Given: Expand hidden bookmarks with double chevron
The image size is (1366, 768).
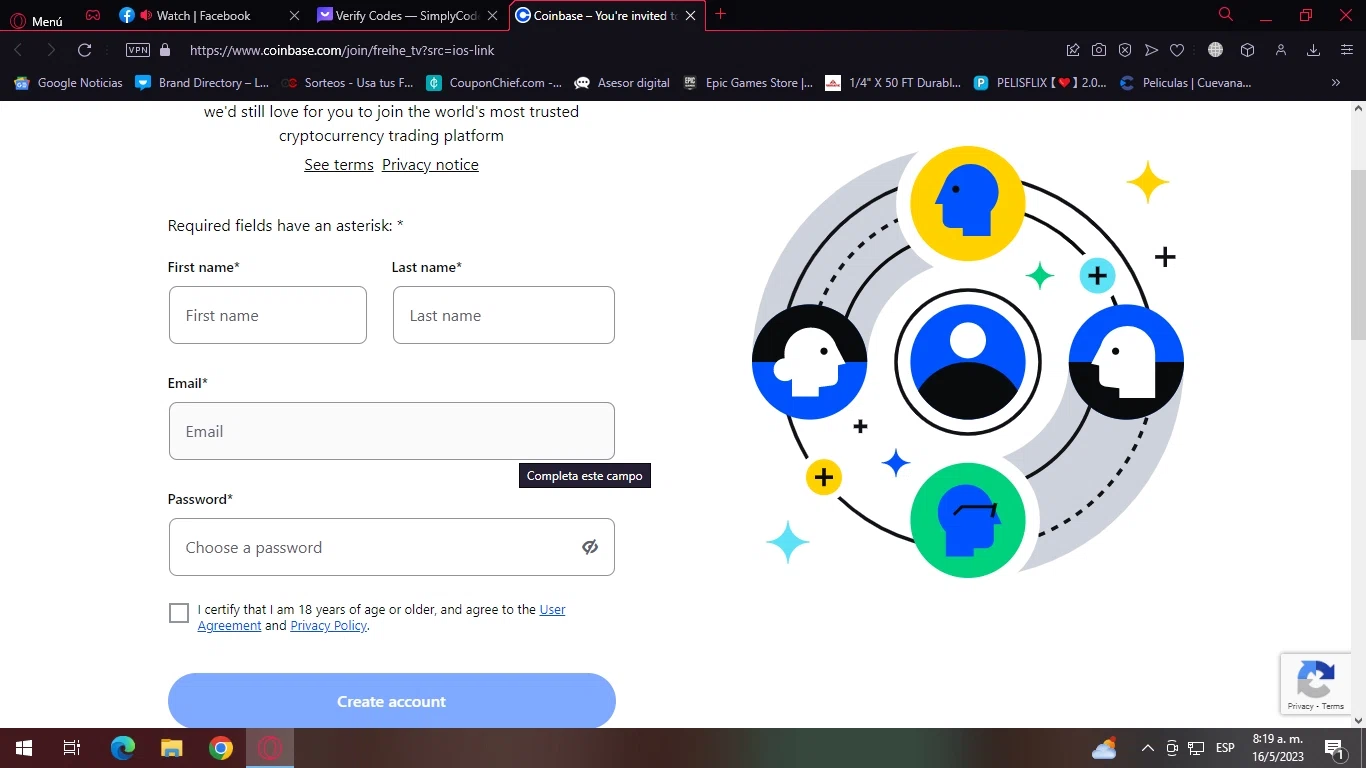Looking at the screenshot, I should tap(1336, 83).
